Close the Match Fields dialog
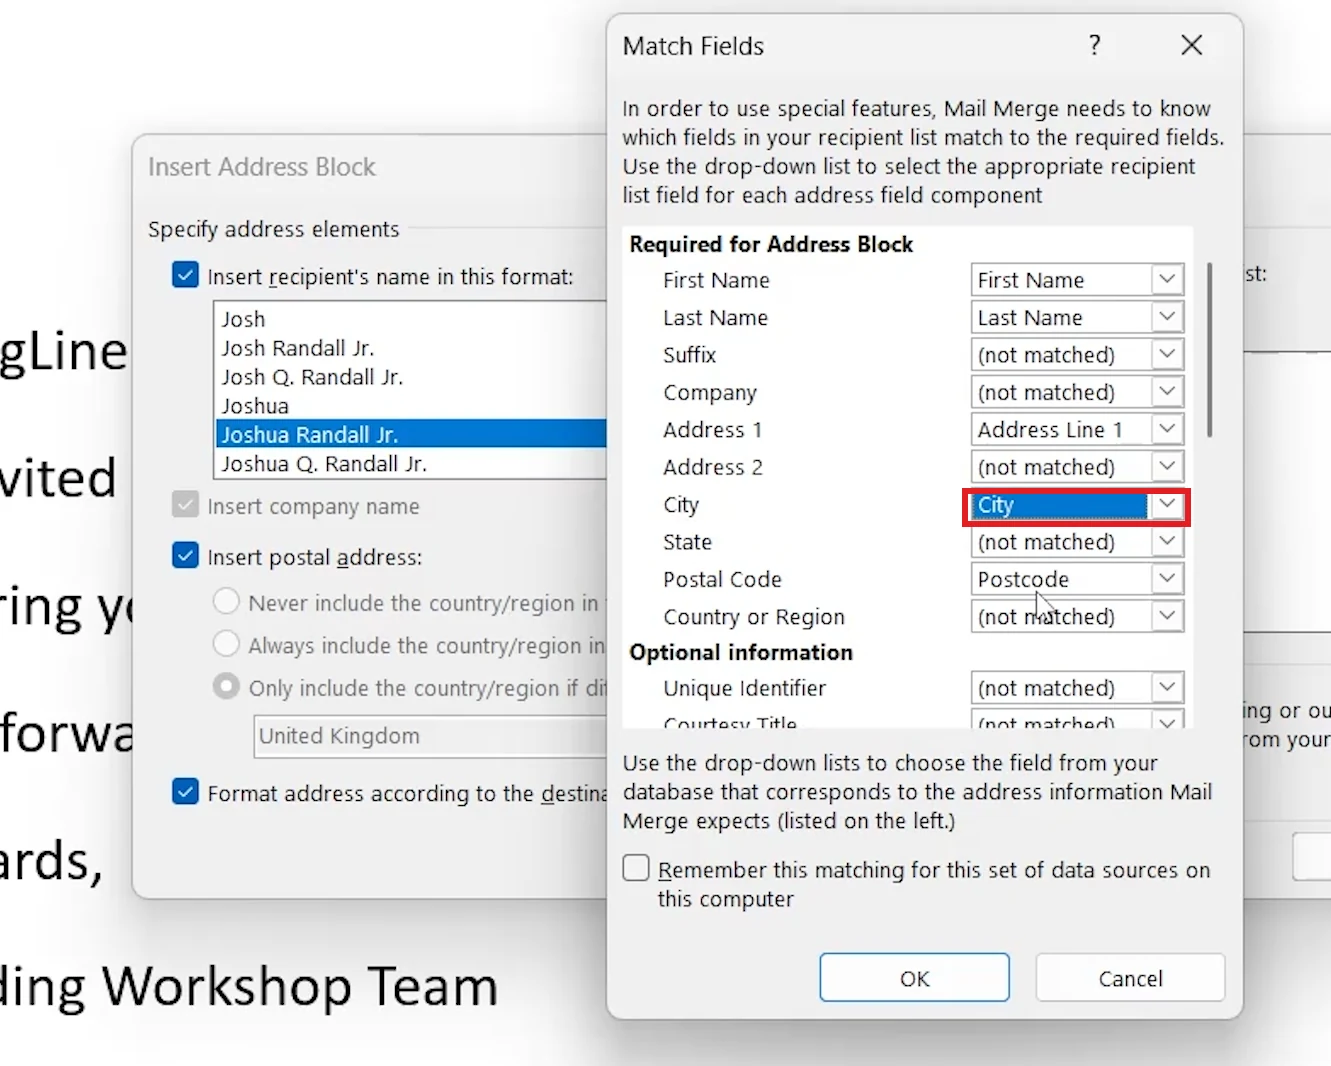This screenshot has width=1331, height=1066. (1191, 45)
